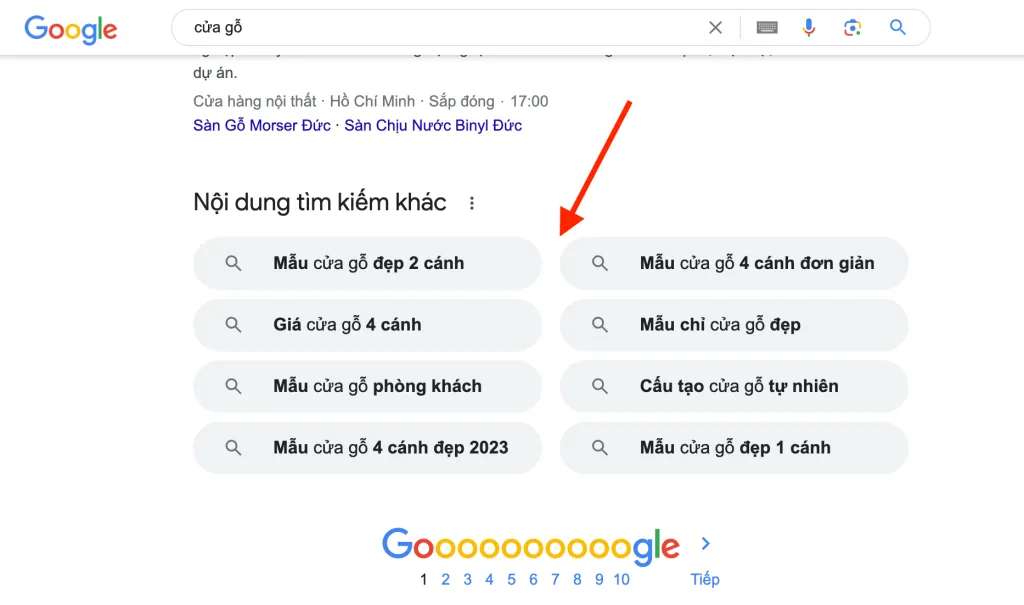Click the magnifier search button in search bar
The width and height of the screenshot is (1024, 605).
point(898,27)
